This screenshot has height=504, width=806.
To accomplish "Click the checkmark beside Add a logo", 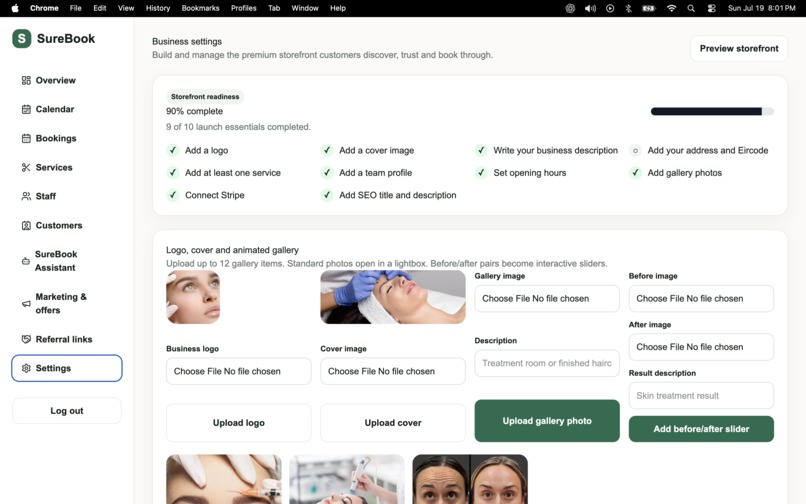I will pyautogui.click(x=173, y=150).
